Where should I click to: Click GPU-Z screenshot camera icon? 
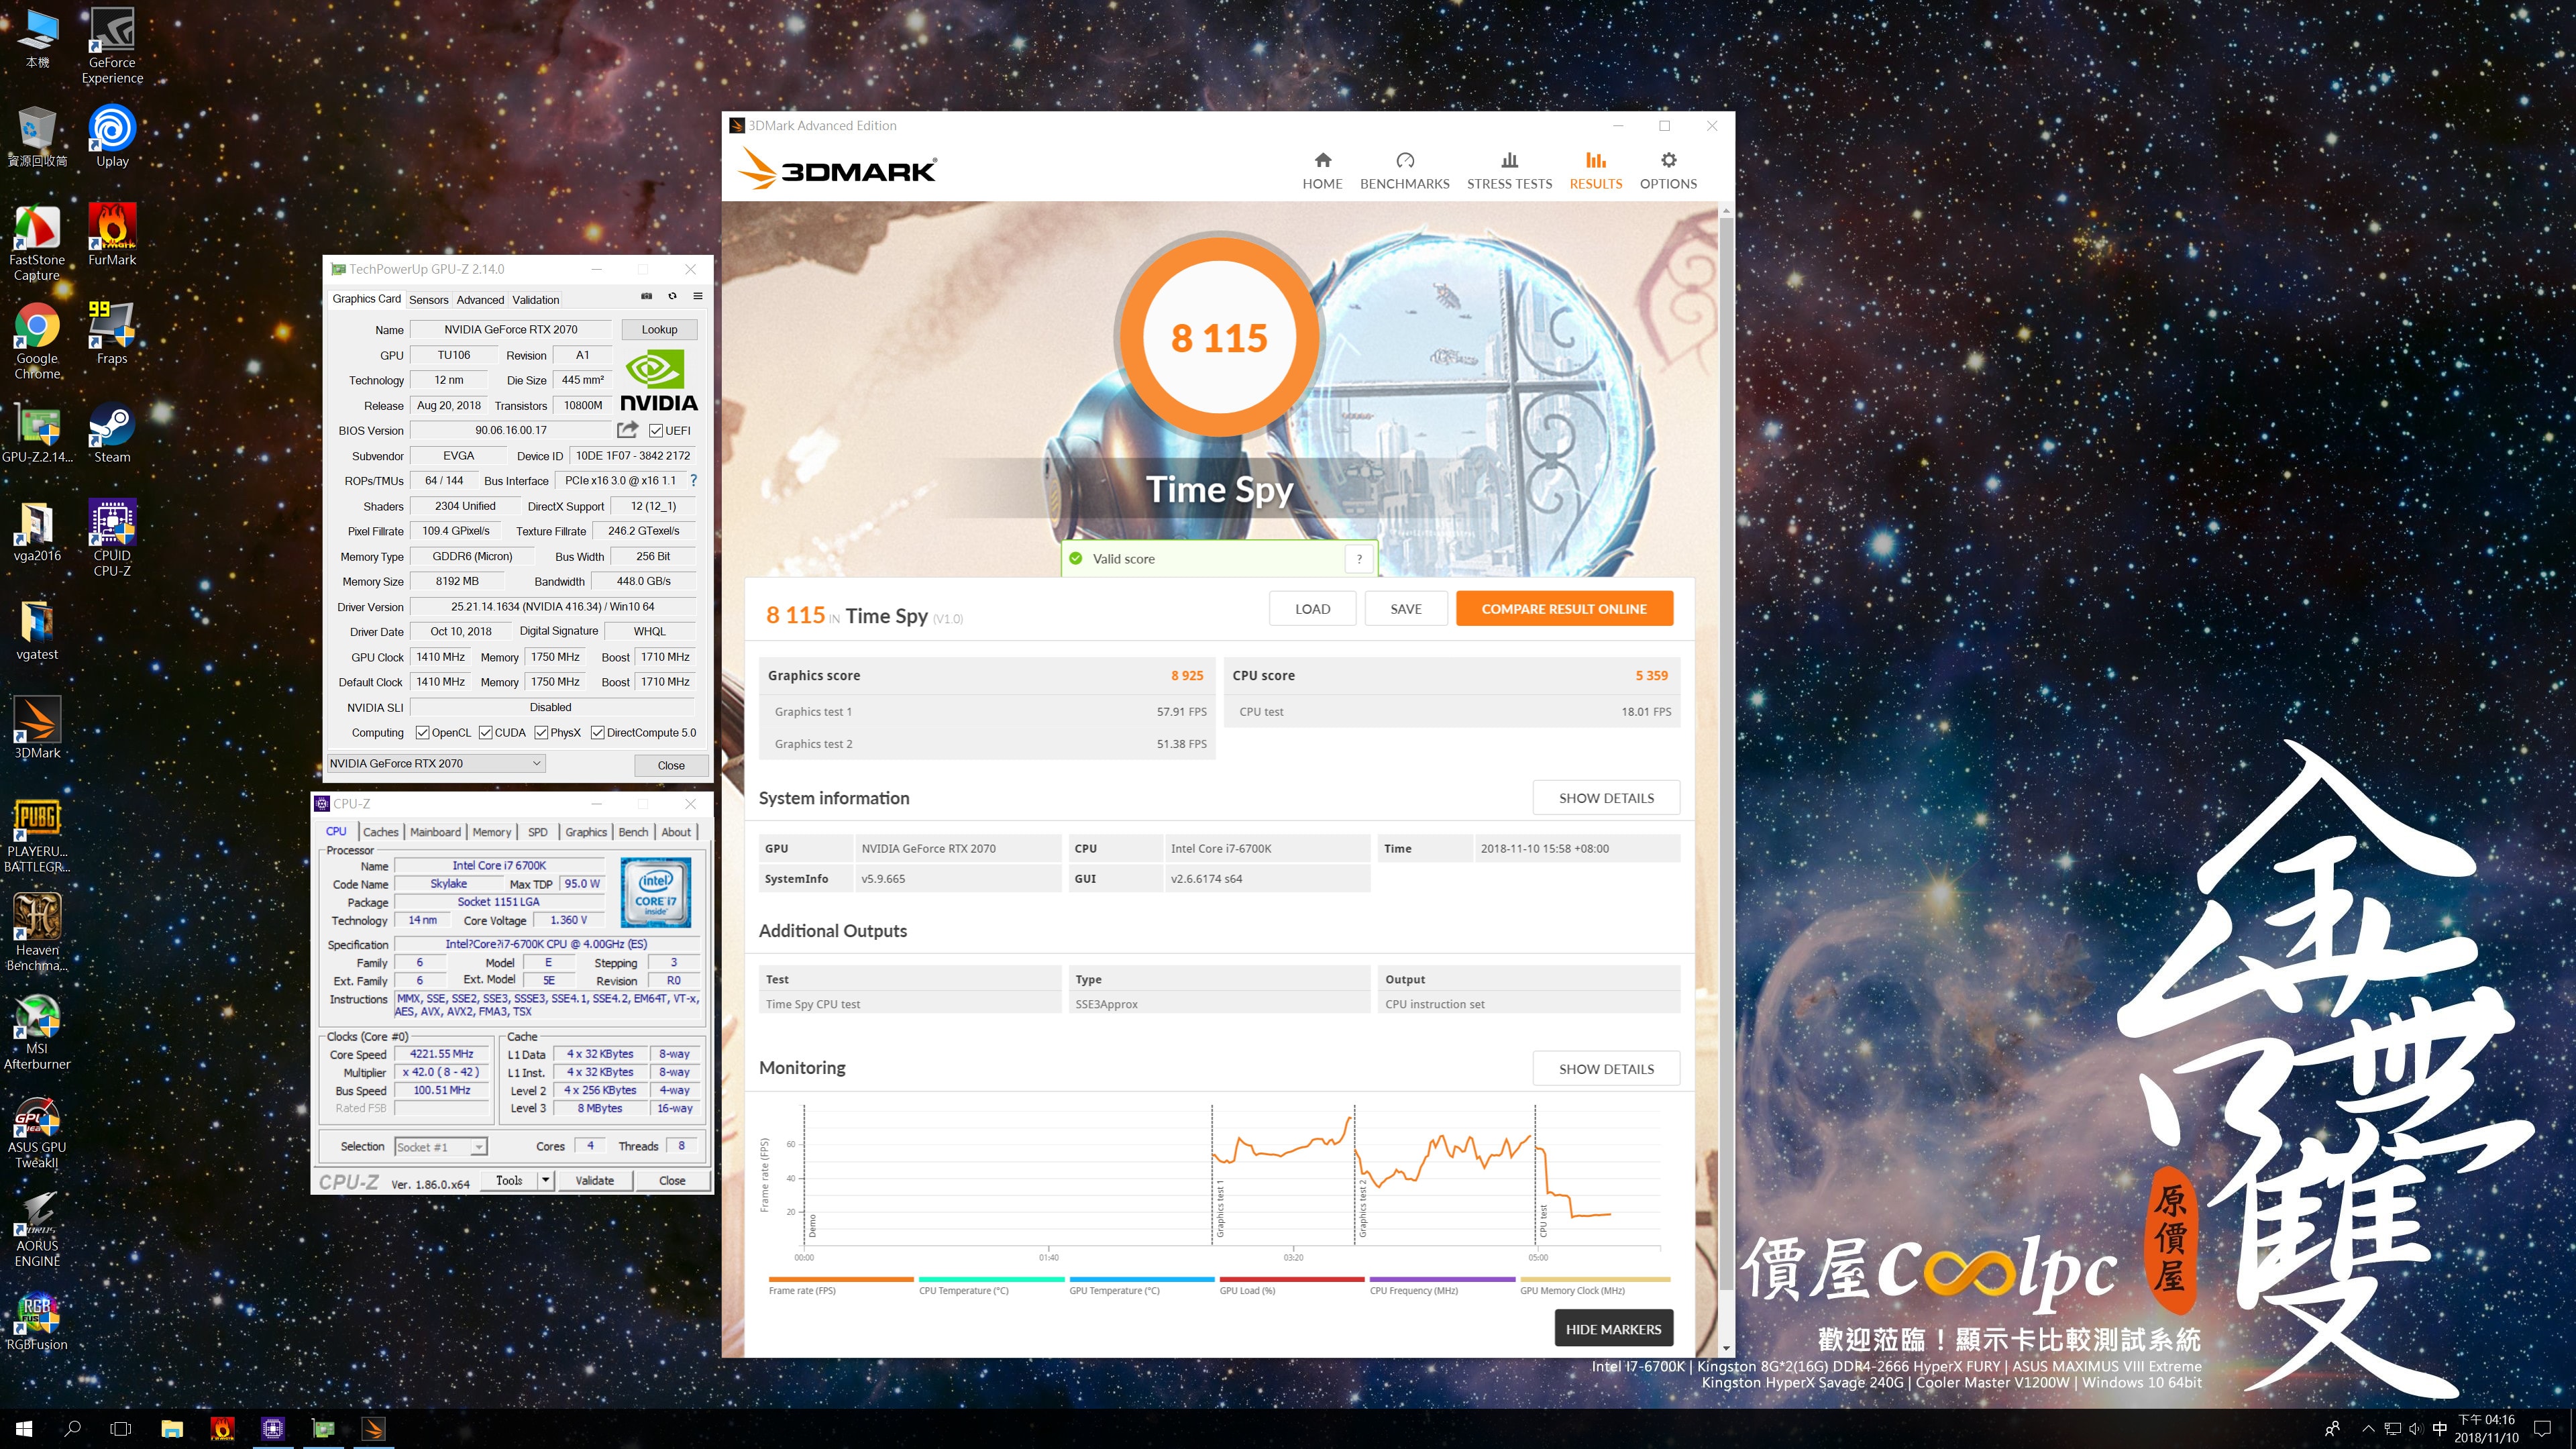(646, 297)
